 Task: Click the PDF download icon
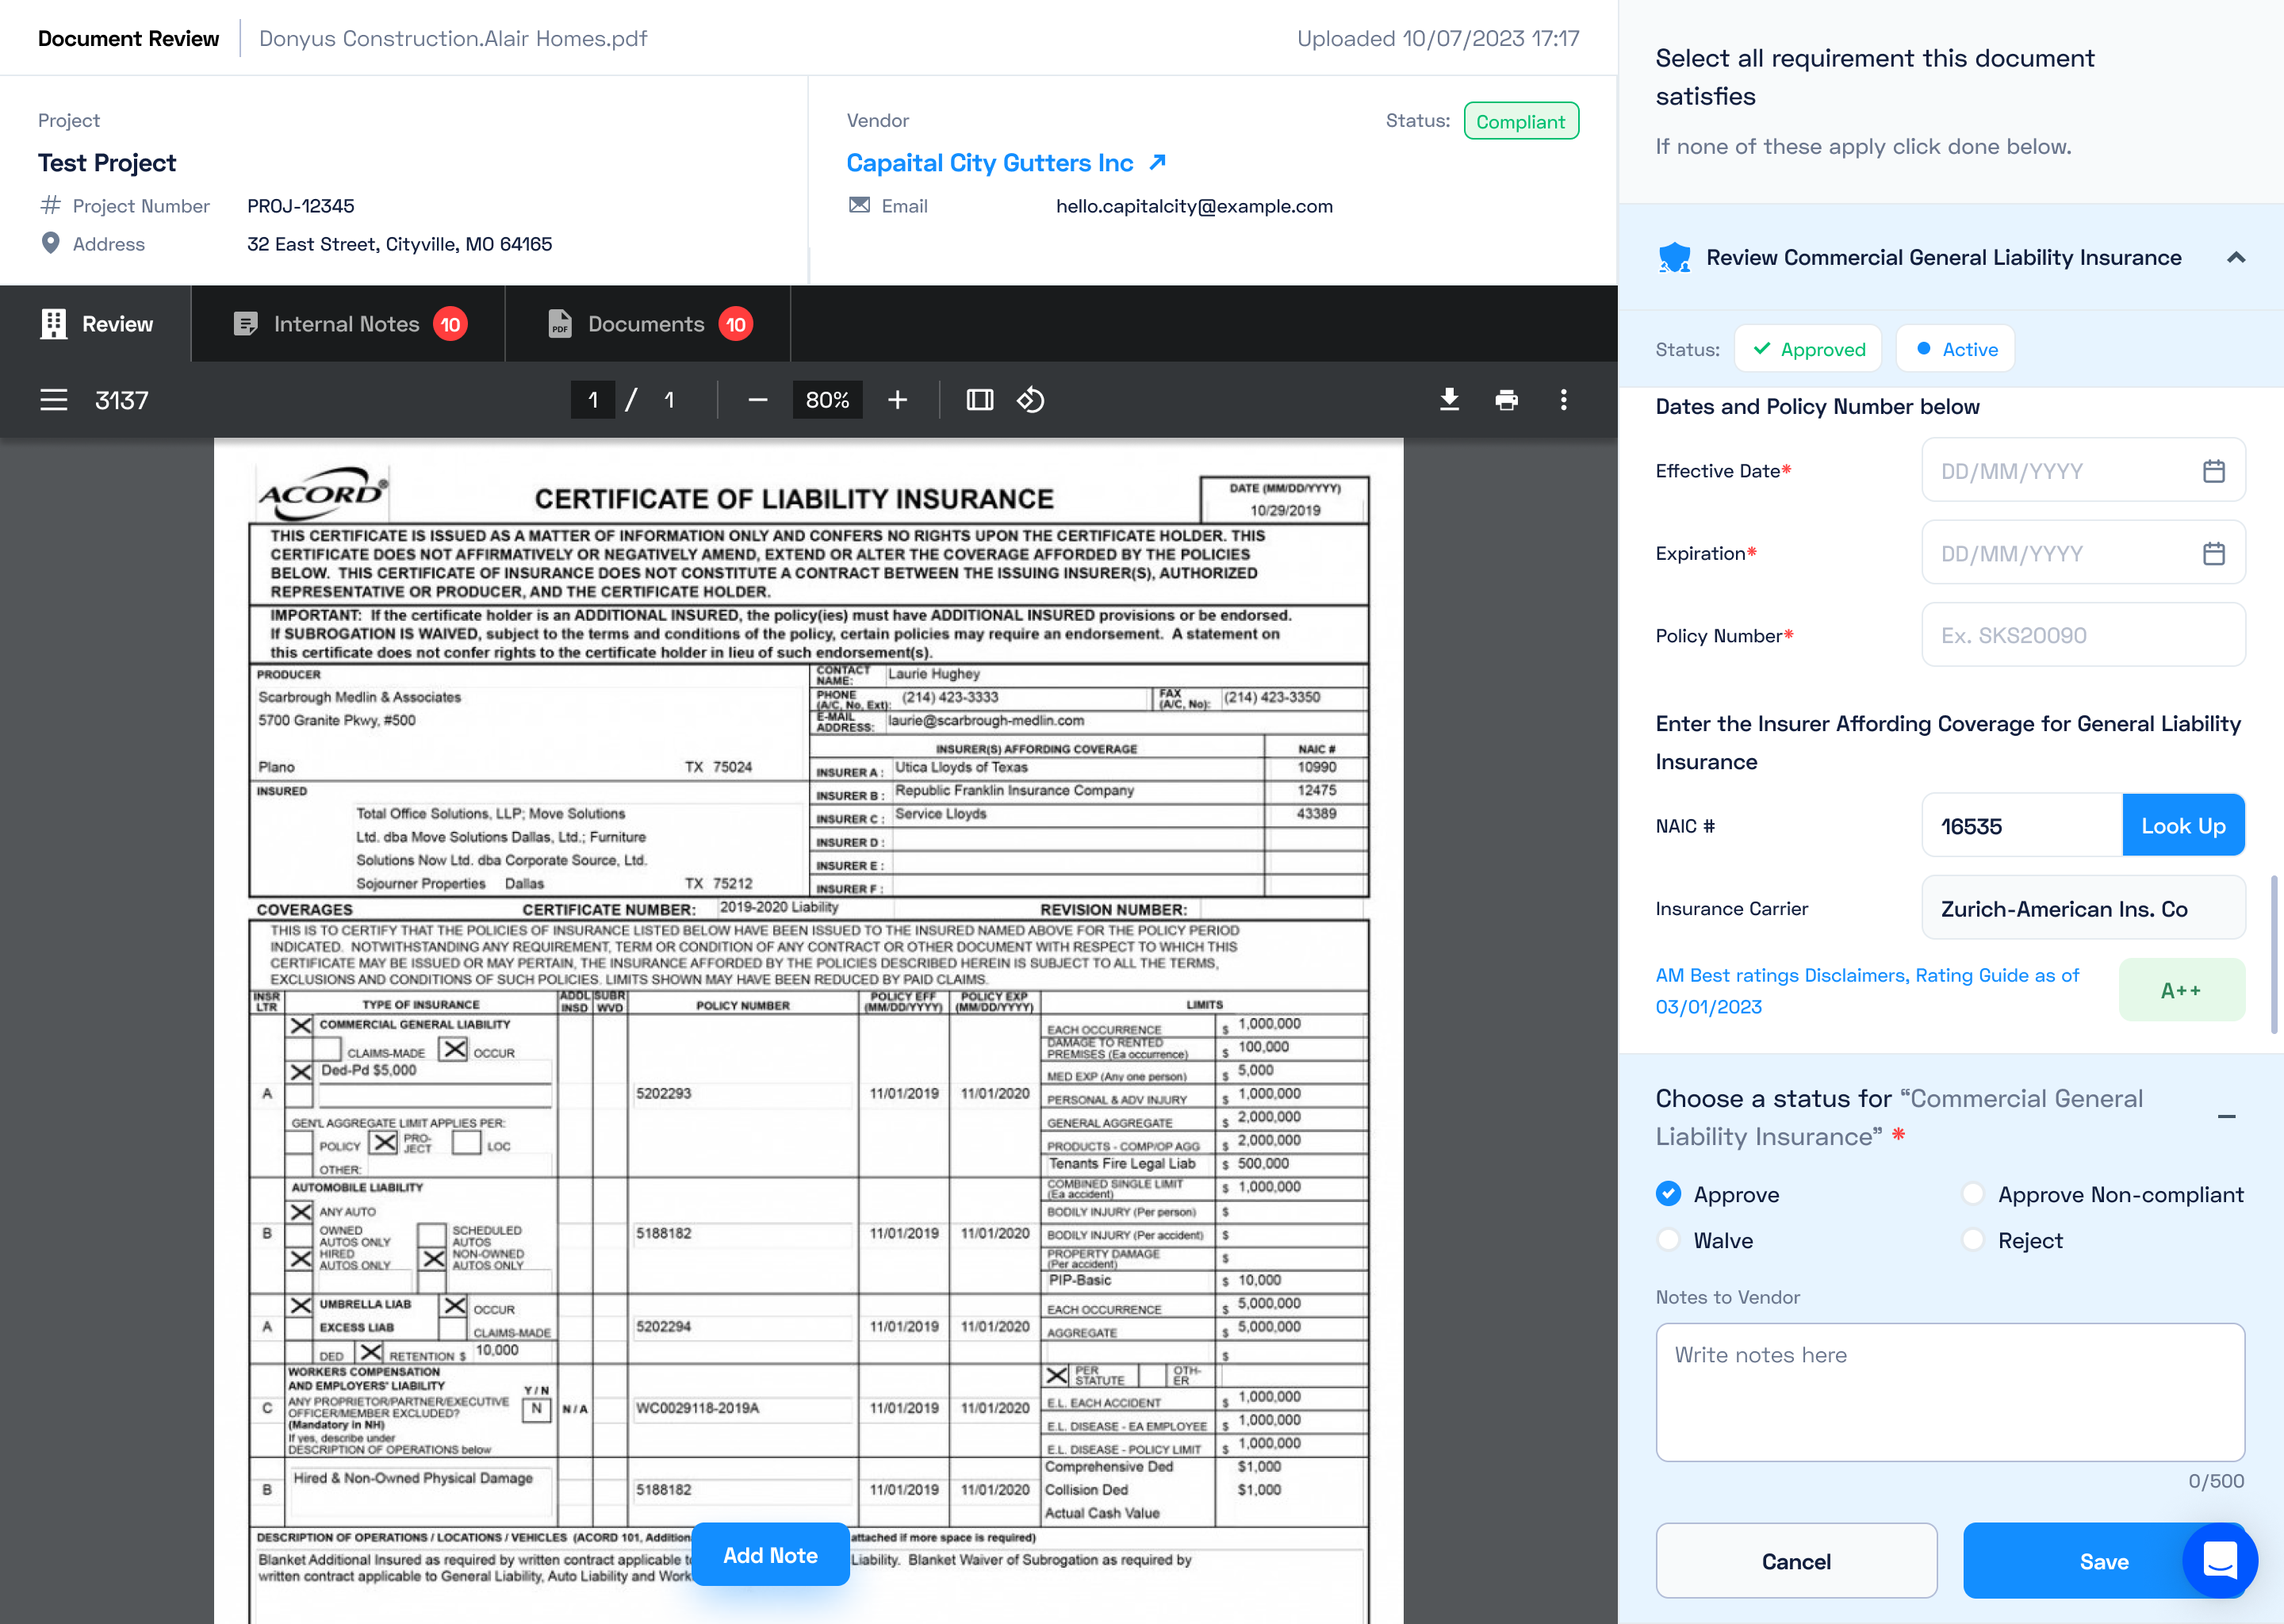click(x=1449, y=400)
